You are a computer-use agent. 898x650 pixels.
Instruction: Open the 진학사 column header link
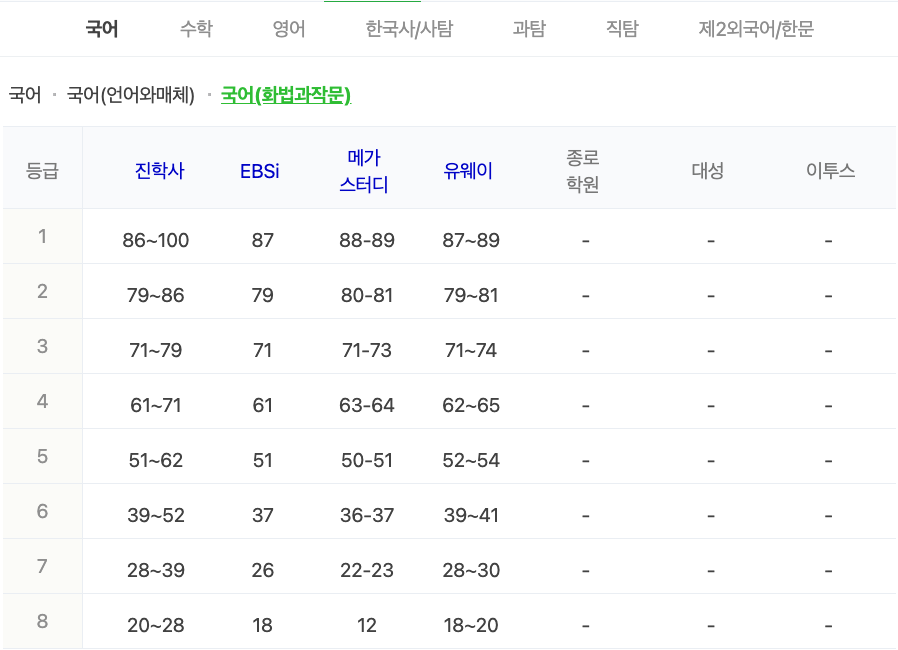(159, 167)
